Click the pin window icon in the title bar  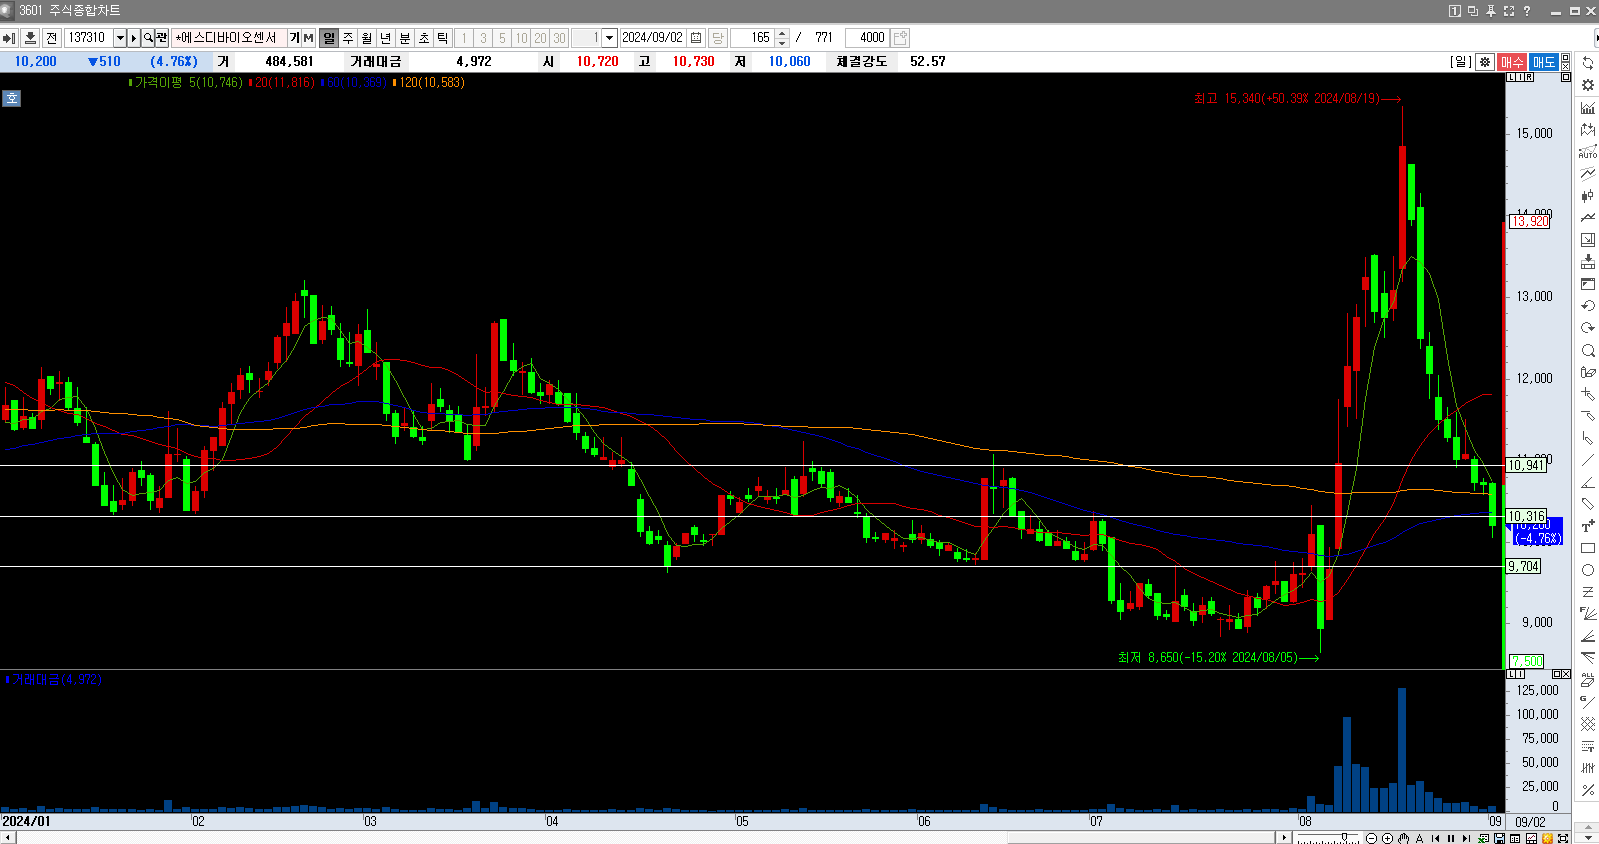1490,10
